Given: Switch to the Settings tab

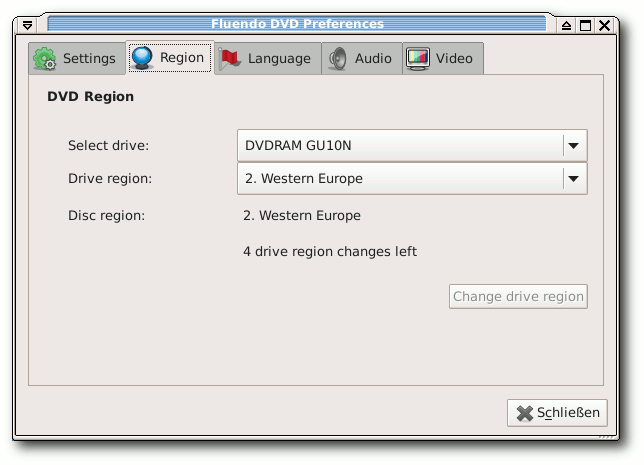Looking at the screenshot, I should pos(77,58).
